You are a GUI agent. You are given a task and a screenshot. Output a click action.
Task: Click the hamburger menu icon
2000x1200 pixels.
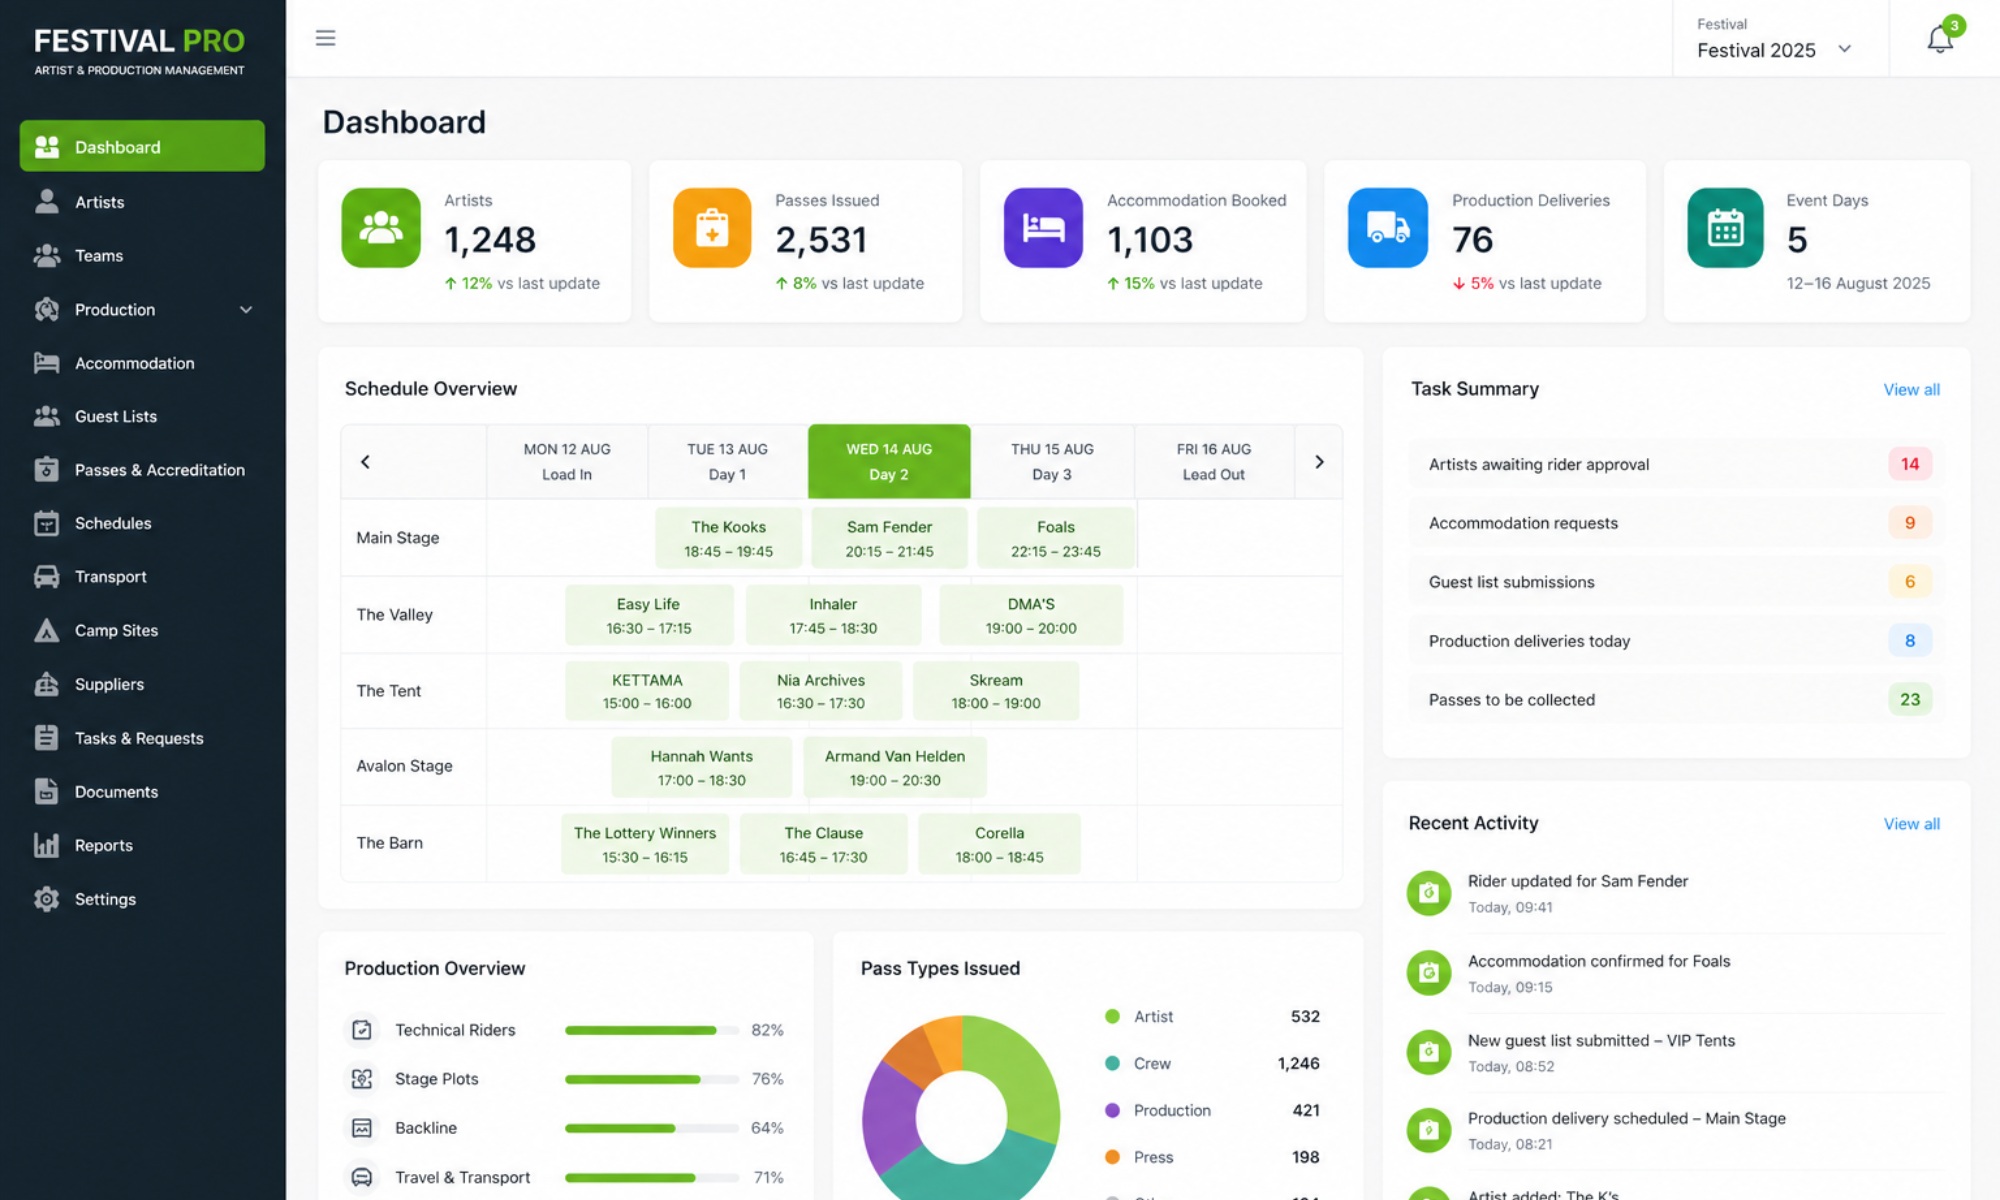(x=325, y=38)
